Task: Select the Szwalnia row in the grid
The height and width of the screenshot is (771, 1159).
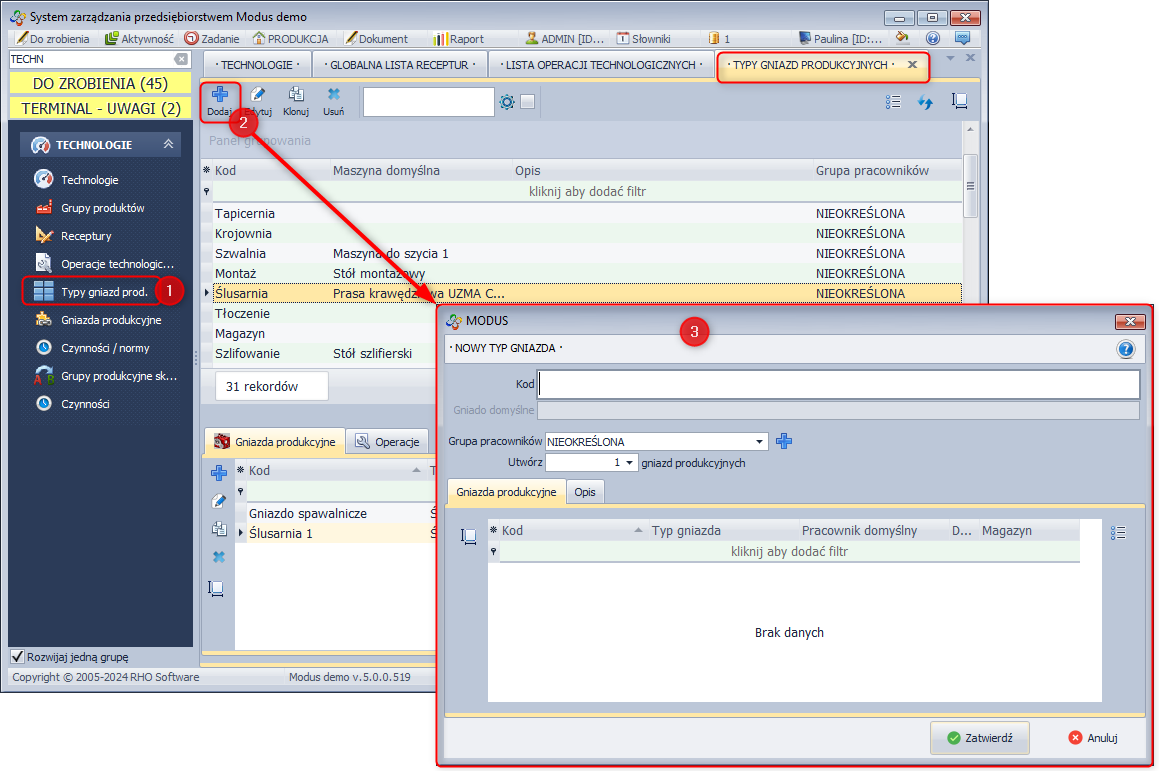Action: (x=240, y=254)
